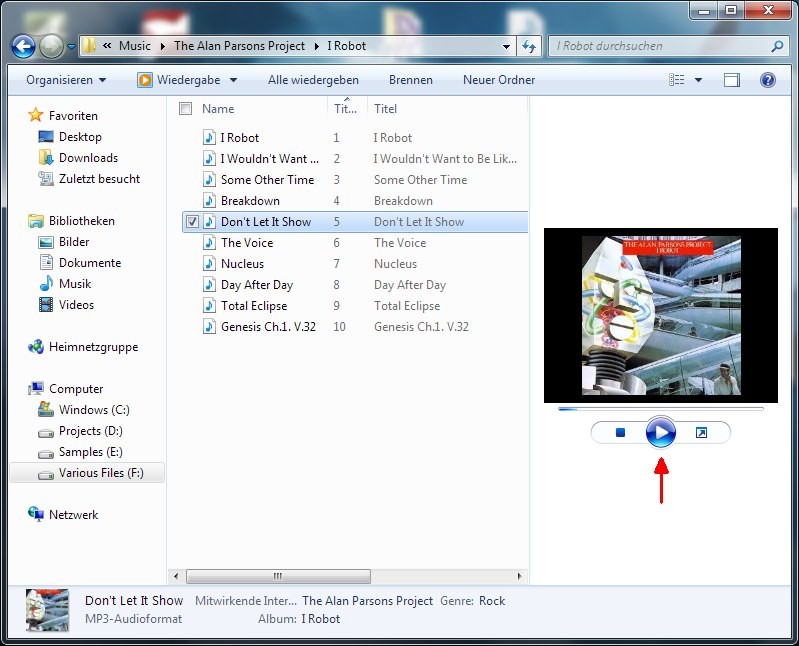
Task: Select the I Robot file icon
Action: (x=209, y=138)
